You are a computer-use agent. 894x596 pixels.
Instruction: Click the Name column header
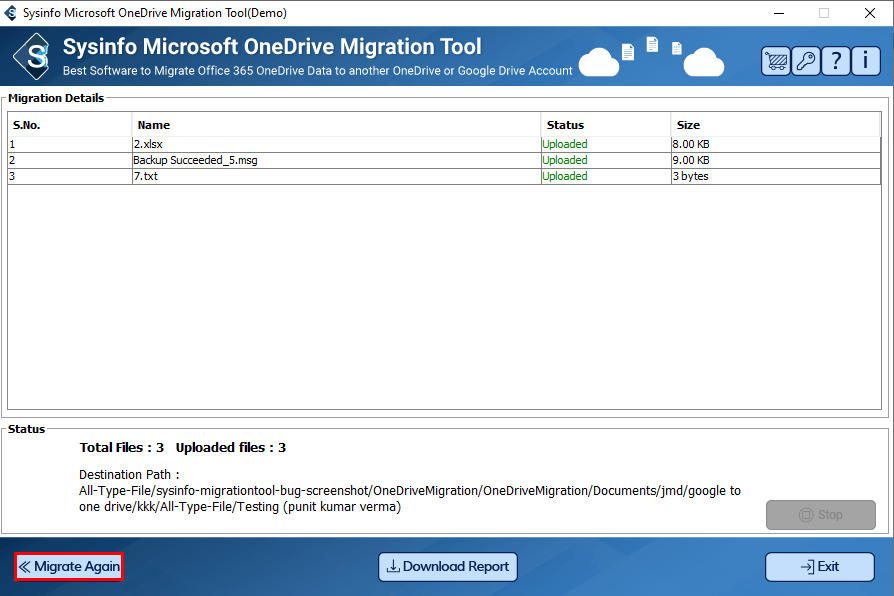click(336, 125)
